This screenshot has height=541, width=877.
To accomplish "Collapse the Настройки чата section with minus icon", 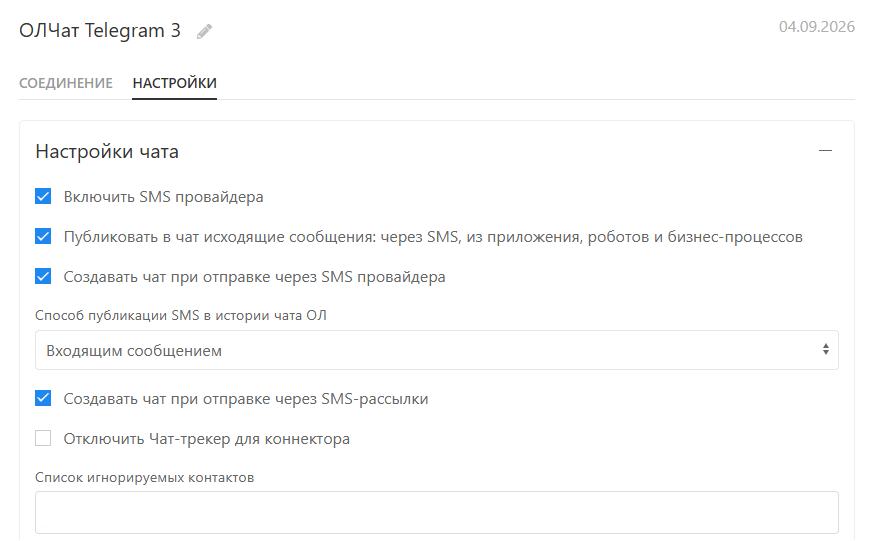I will point(825,150).
